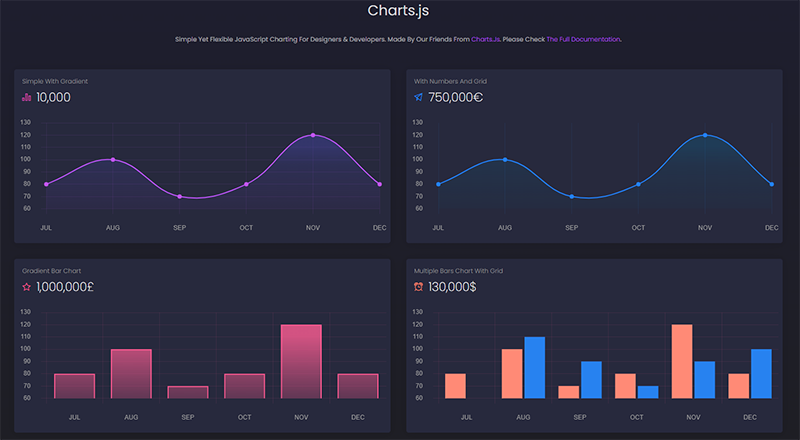Click the 60 y-axis label in Gradient Bar Chart
Viewport: 800px width, 440px height.
(x=27, y=398)
